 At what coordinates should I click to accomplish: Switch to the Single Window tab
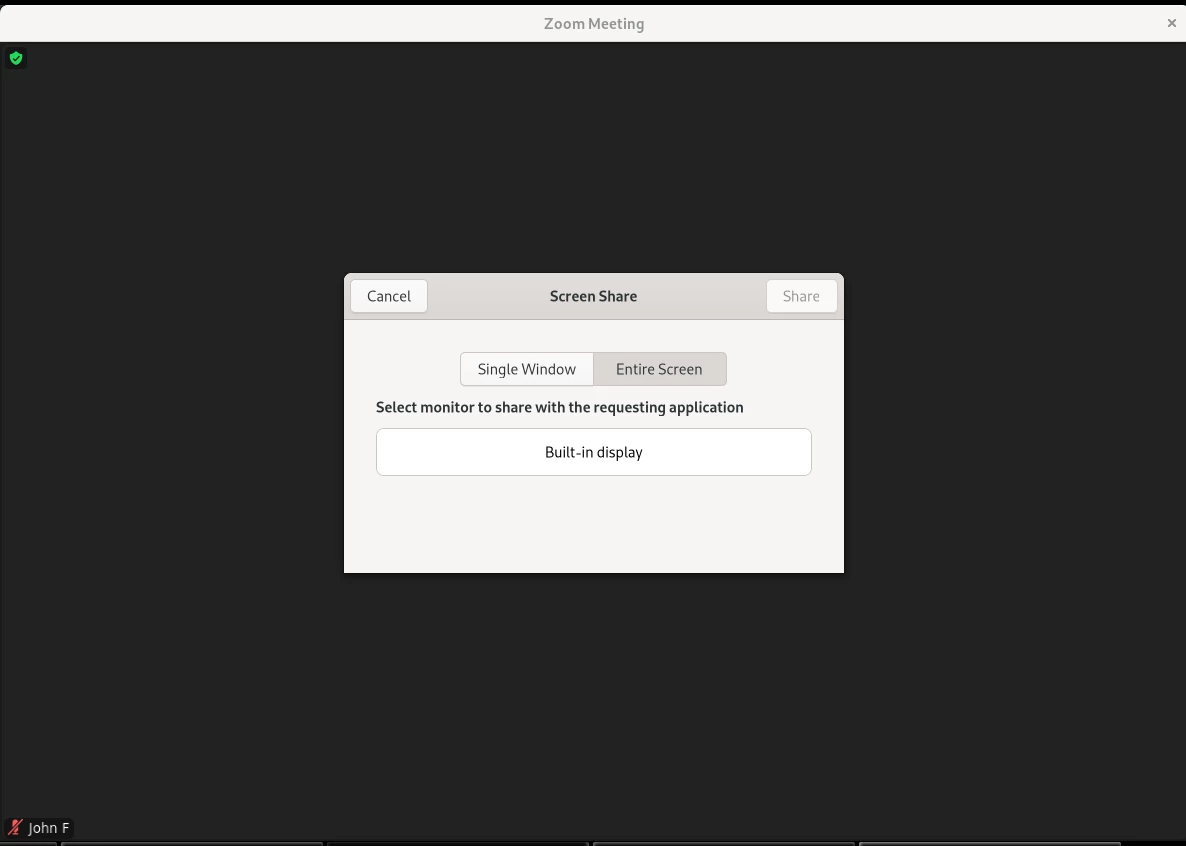pyautogui.click(x=526, y=369)
